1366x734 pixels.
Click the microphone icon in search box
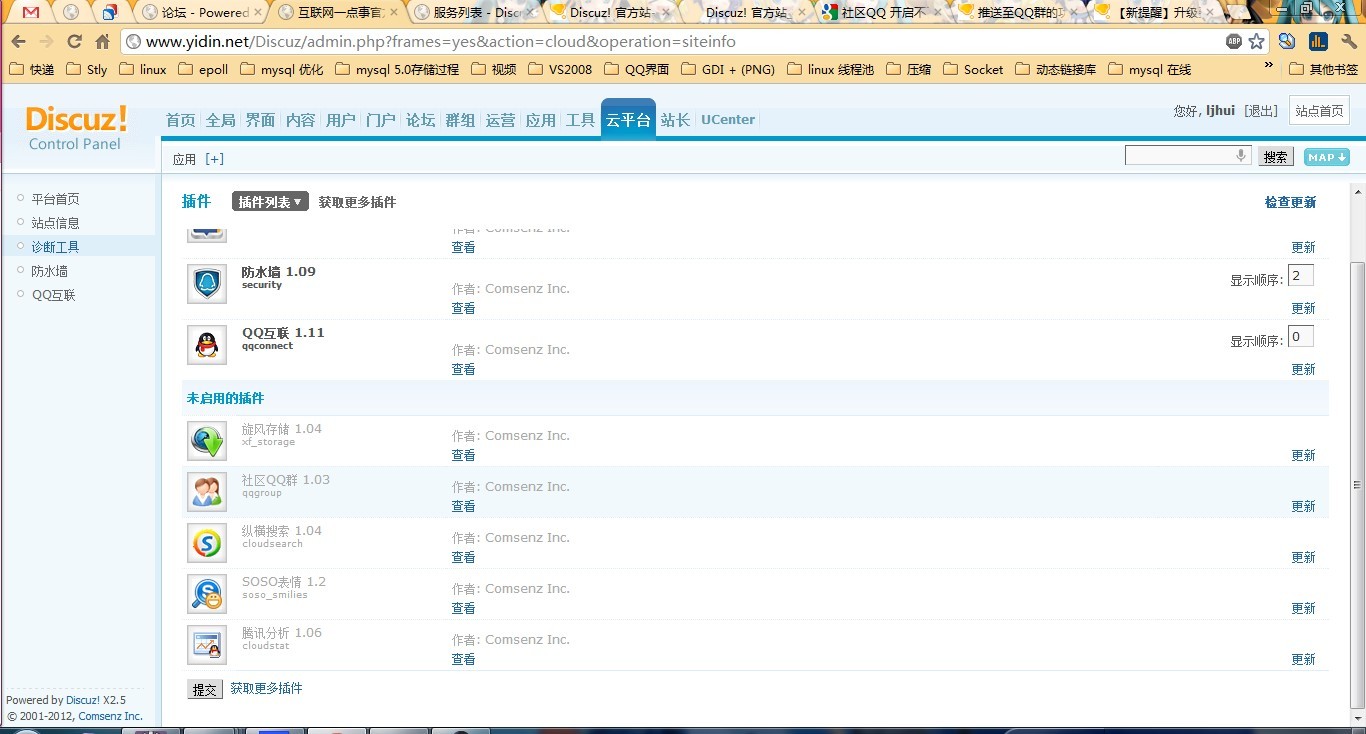pyautogui.click(x=1241, y=155)
